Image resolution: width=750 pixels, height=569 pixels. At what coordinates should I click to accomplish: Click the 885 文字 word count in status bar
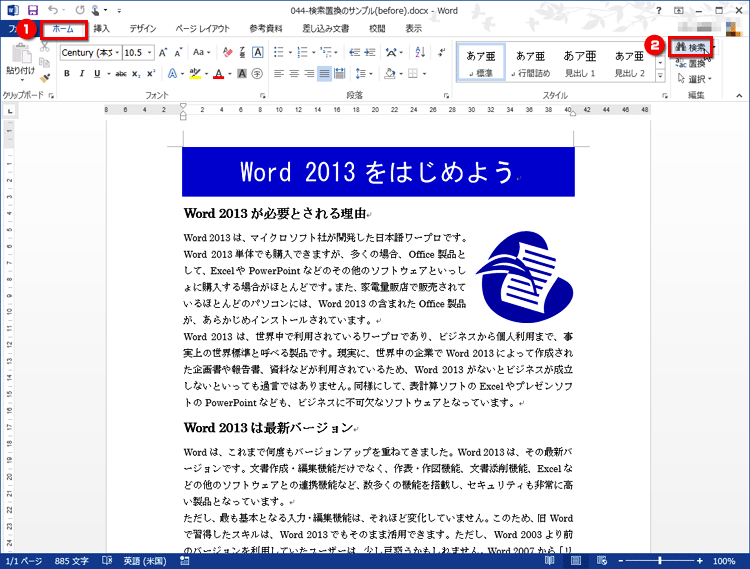[x=71, y=561]
